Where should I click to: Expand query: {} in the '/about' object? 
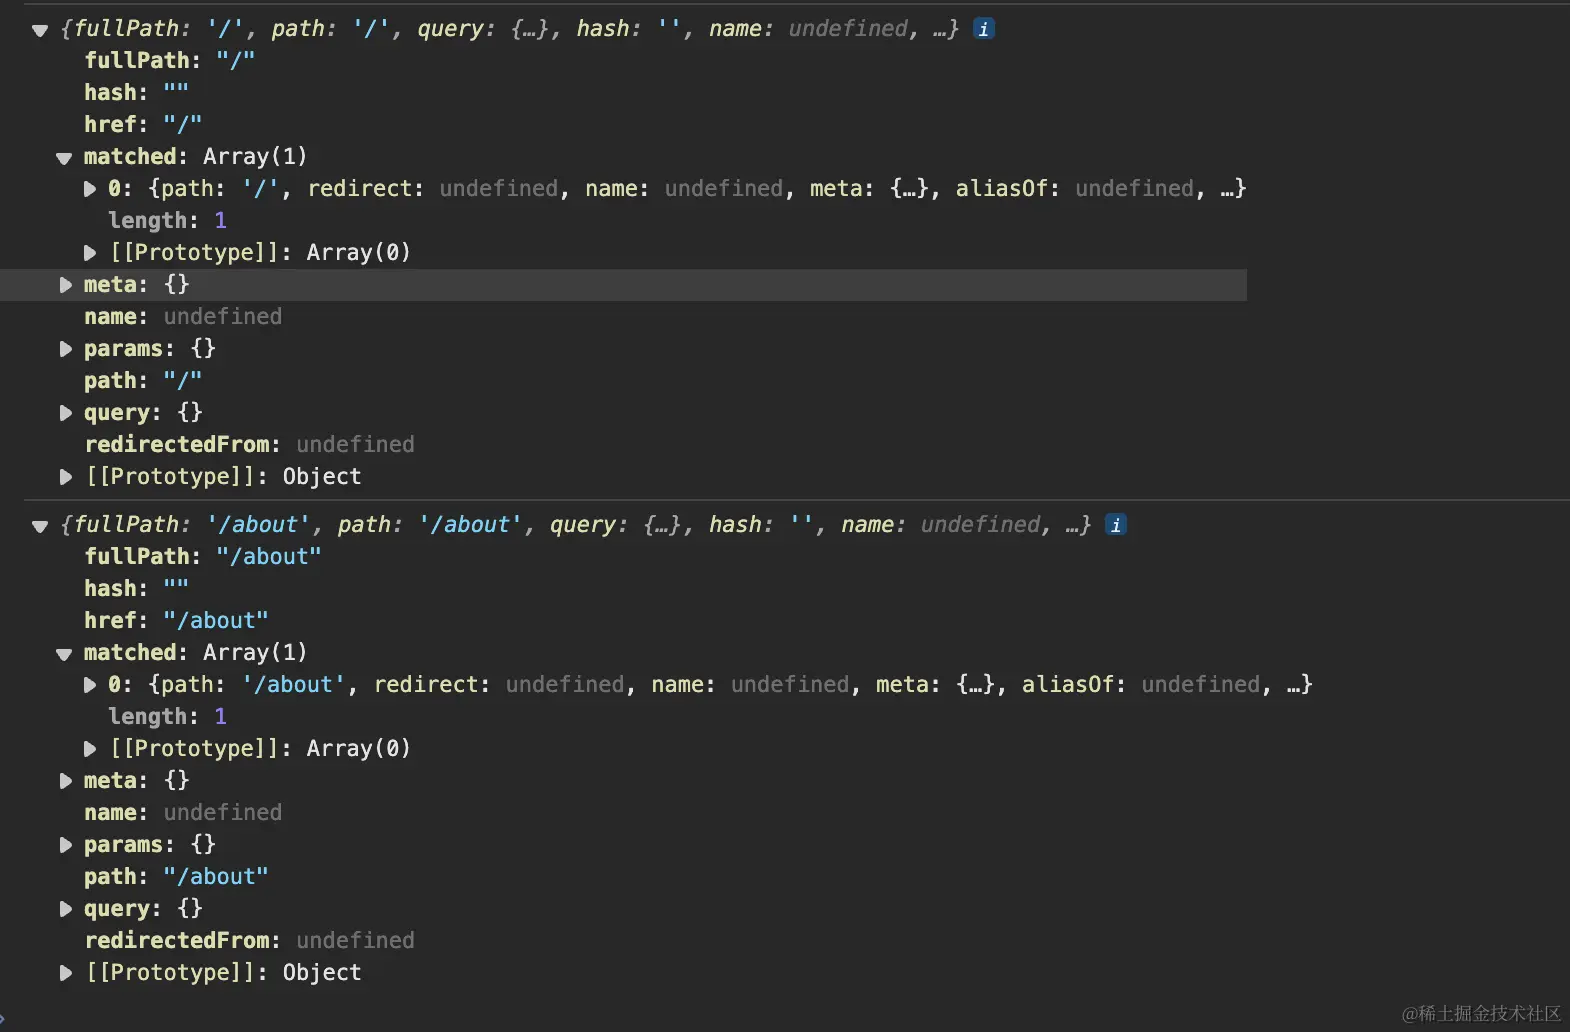66,909
